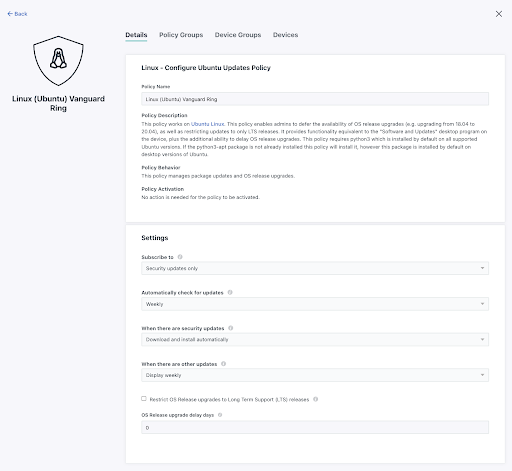Viewport: 512px width, 471px height.
Task: Enable Restrict OS Release upgrades to LTS checkbox
Action: [x=144, y=399]
